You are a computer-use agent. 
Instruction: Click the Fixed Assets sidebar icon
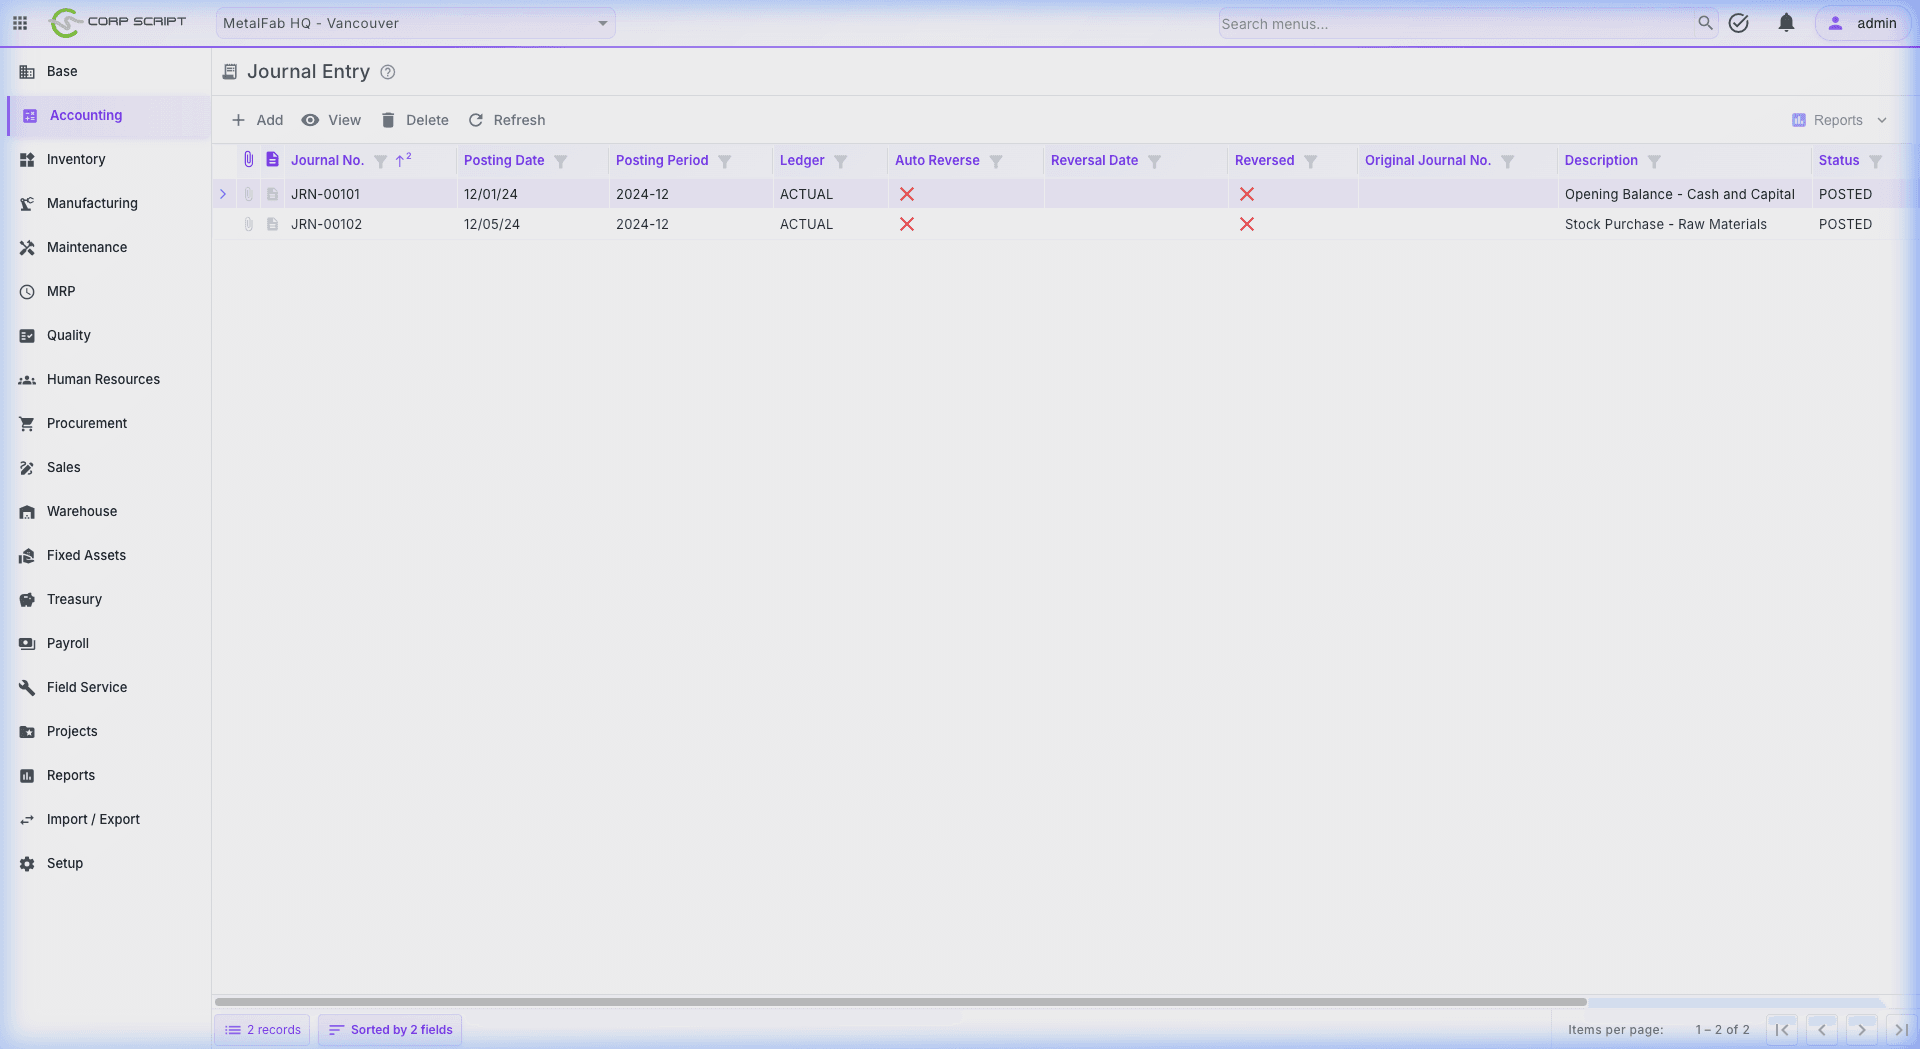(27, 555)
